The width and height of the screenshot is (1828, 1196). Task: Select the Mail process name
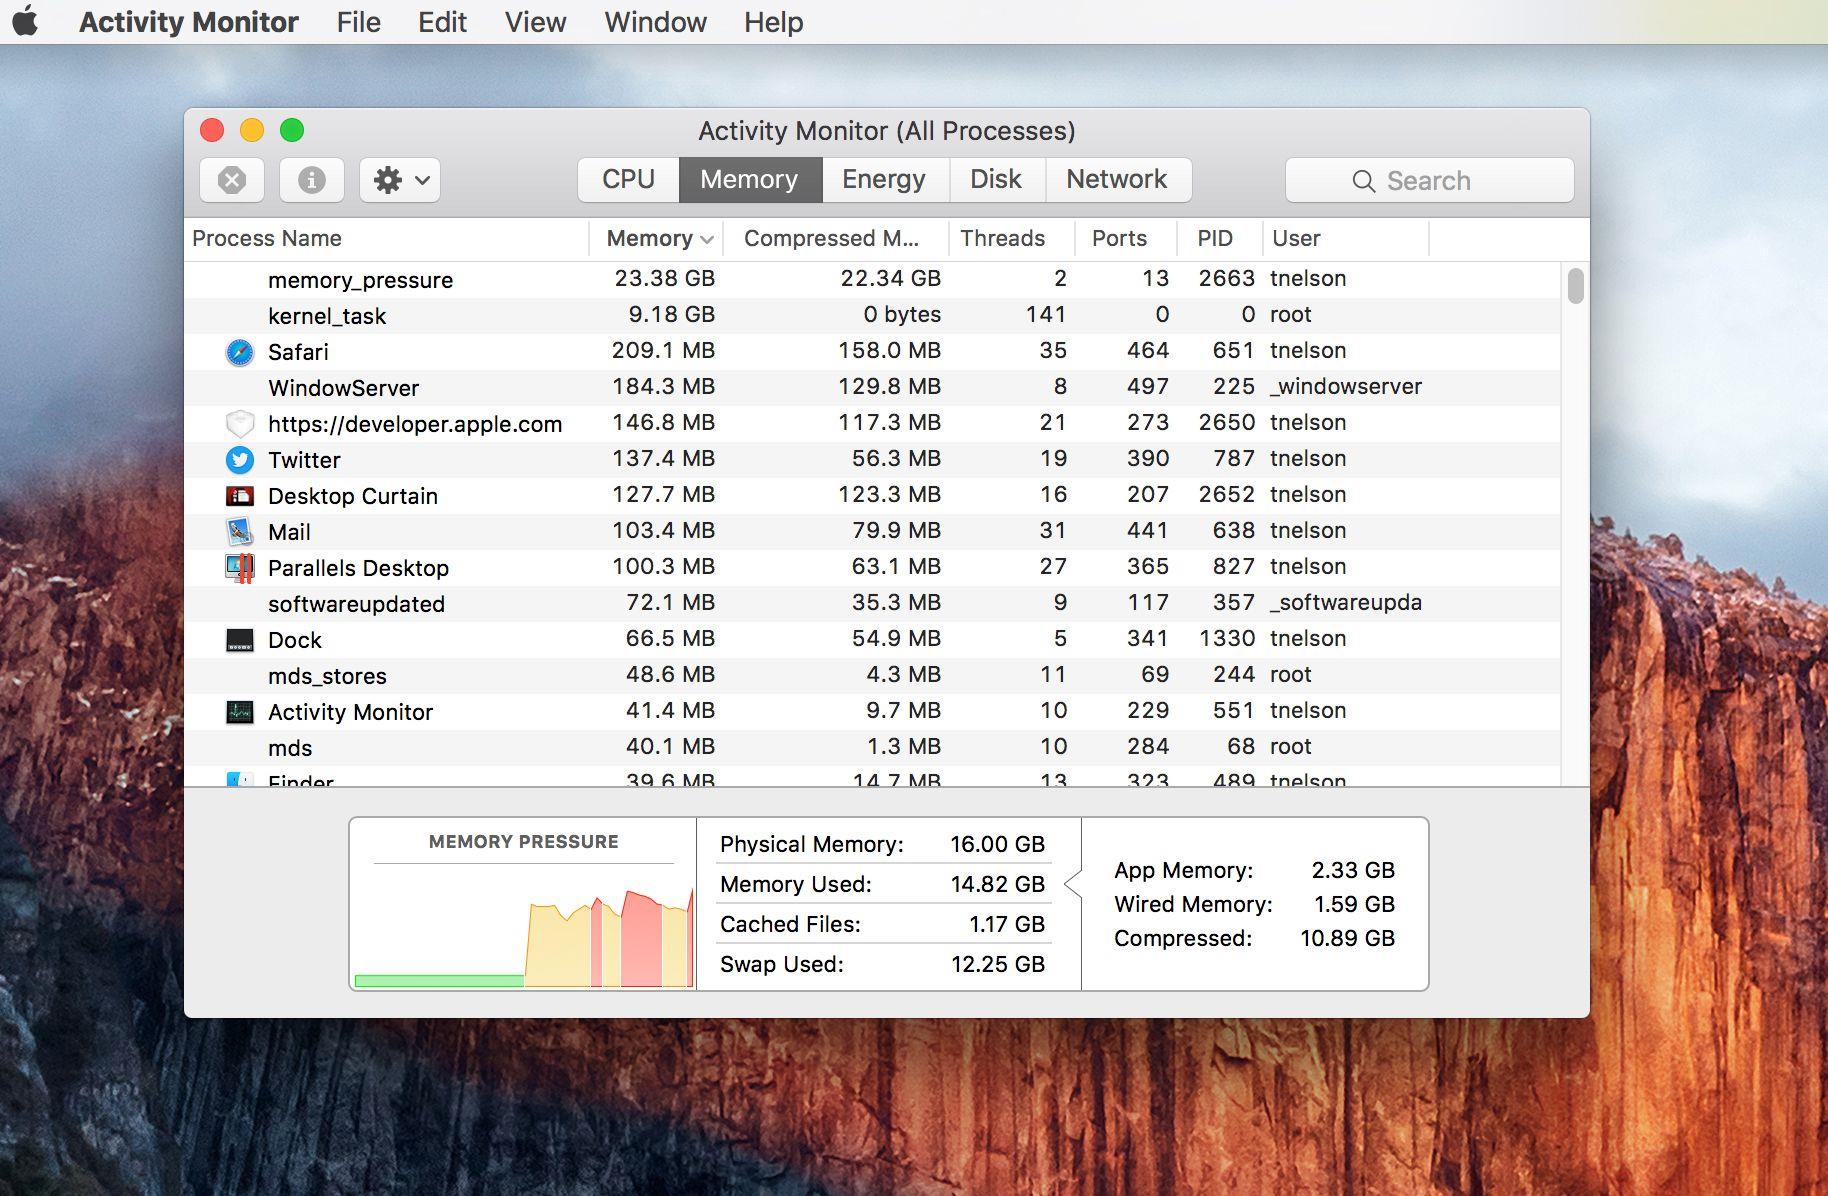coord(289,532)
